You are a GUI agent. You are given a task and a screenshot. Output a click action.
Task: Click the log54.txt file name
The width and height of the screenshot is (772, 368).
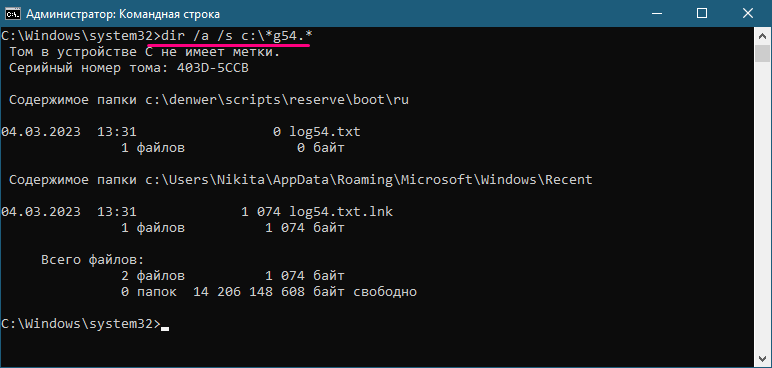coord(324,132)
